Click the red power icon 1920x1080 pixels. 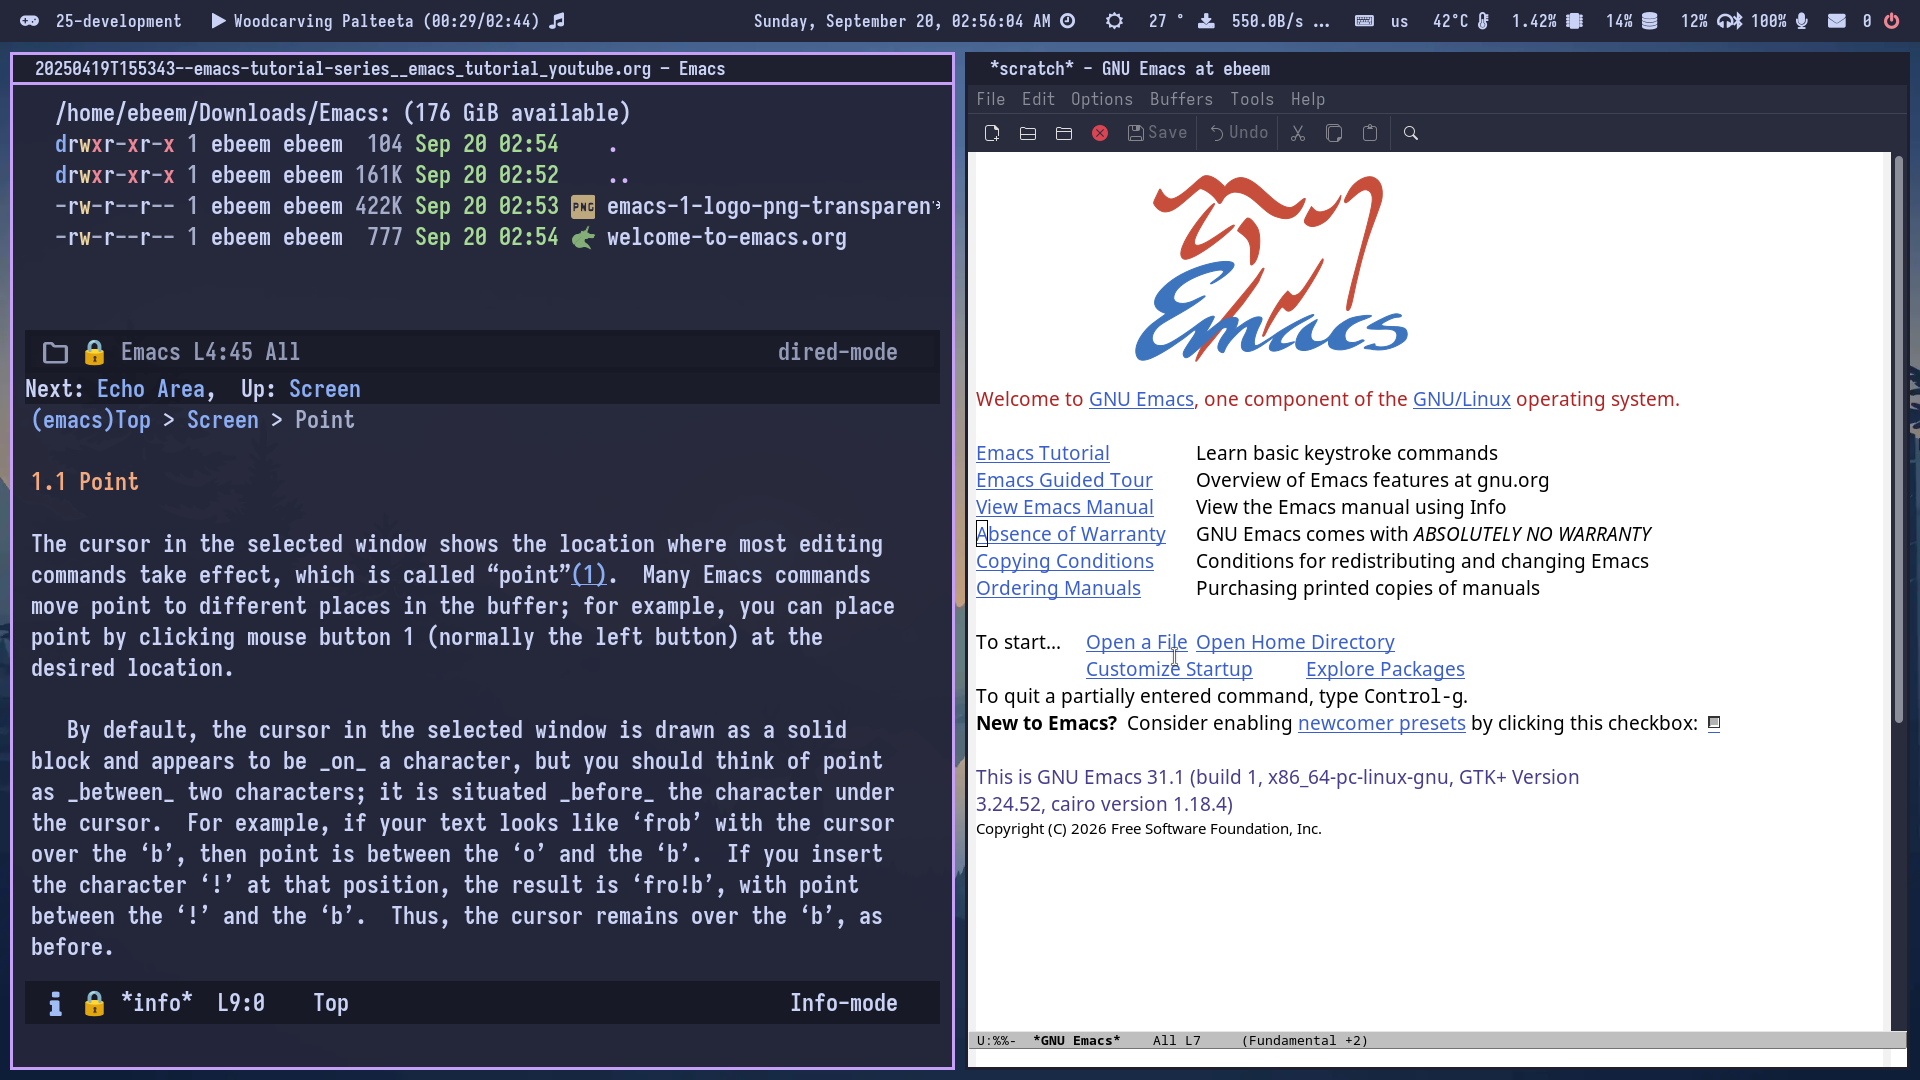(1892, 21)
